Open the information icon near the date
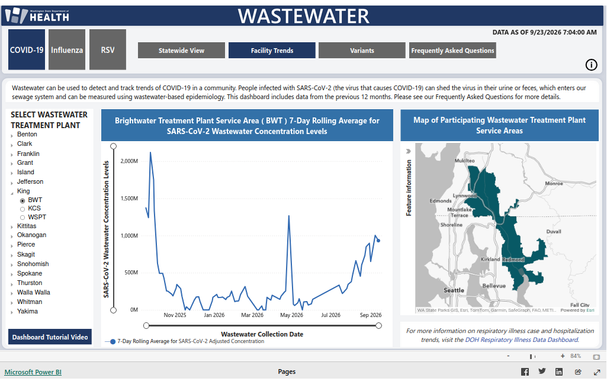 point(591,65)
